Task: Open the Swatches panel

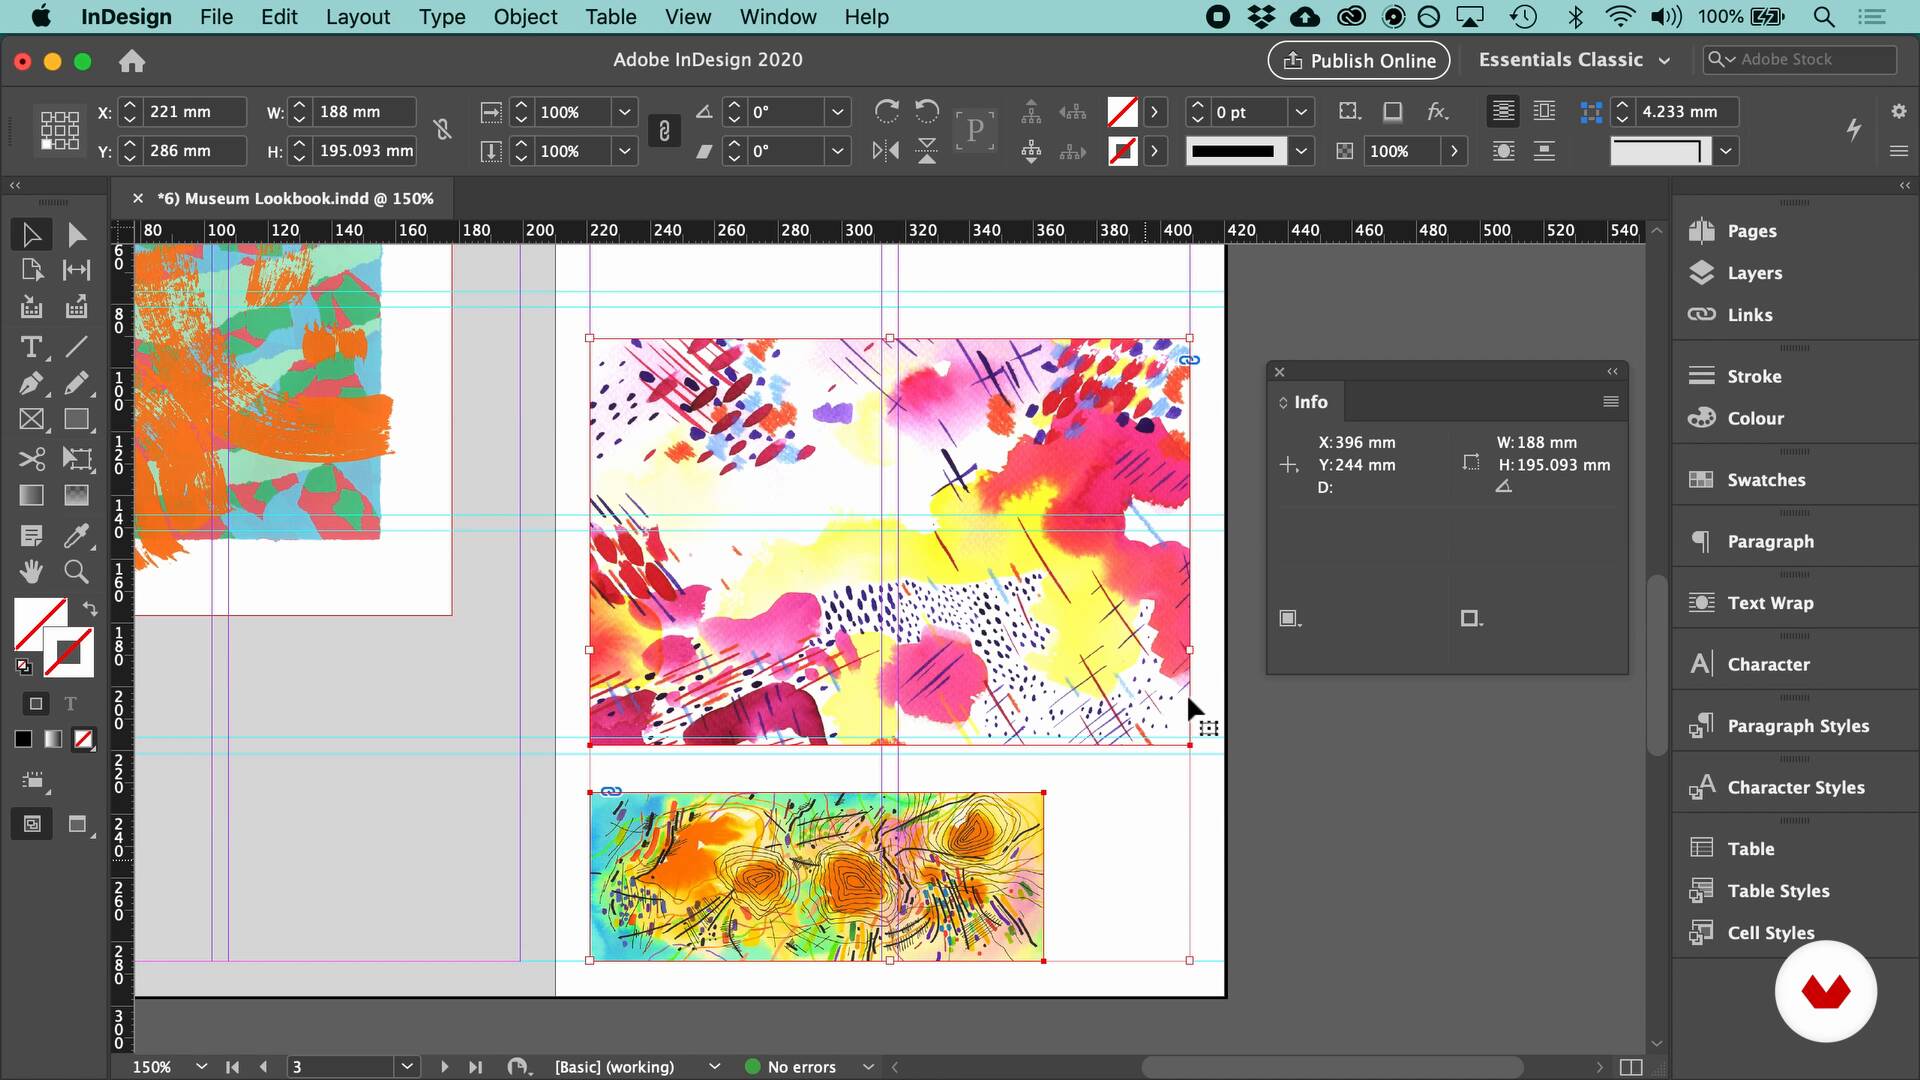Action: tap(1765, 480)
